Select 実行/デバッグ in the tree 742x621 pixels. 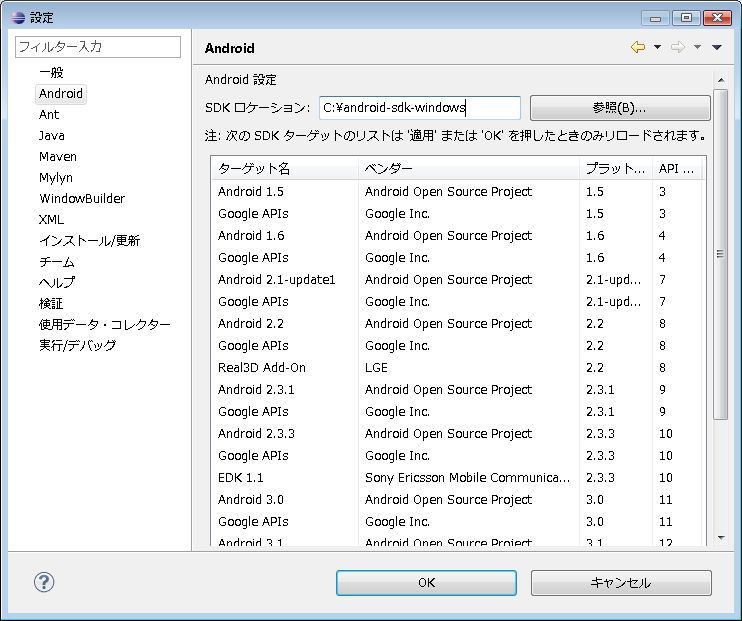pyautogui.click(x=78, y=346)
